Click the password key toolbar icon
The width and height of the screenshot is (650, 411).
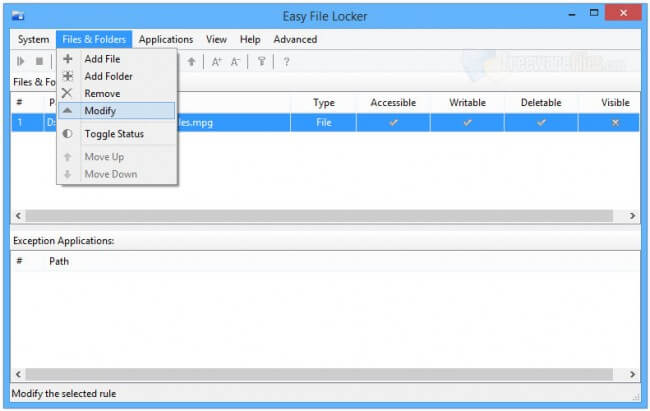[x=262, y=62]
